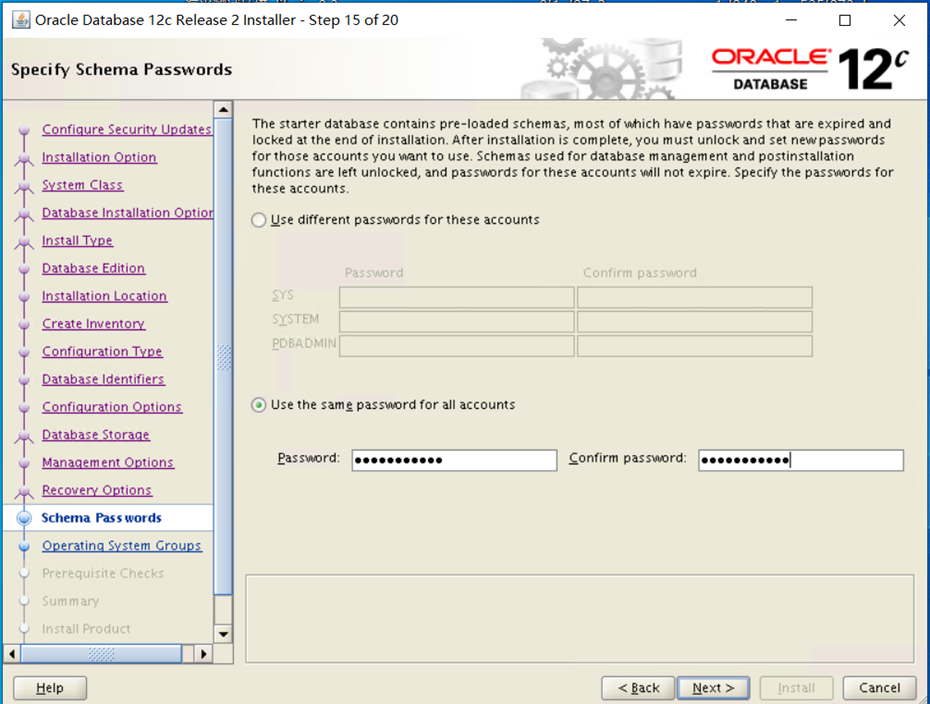930x704 pixels.
Task: Cancel the Oracle installation
Action: point(879,688)
